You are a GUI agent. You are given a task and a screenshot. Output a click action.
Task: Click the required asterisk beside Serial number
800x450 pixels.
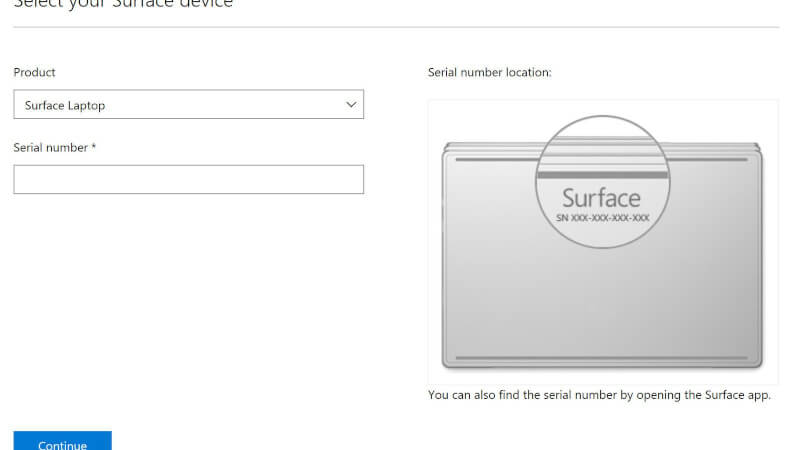[94, 148]
